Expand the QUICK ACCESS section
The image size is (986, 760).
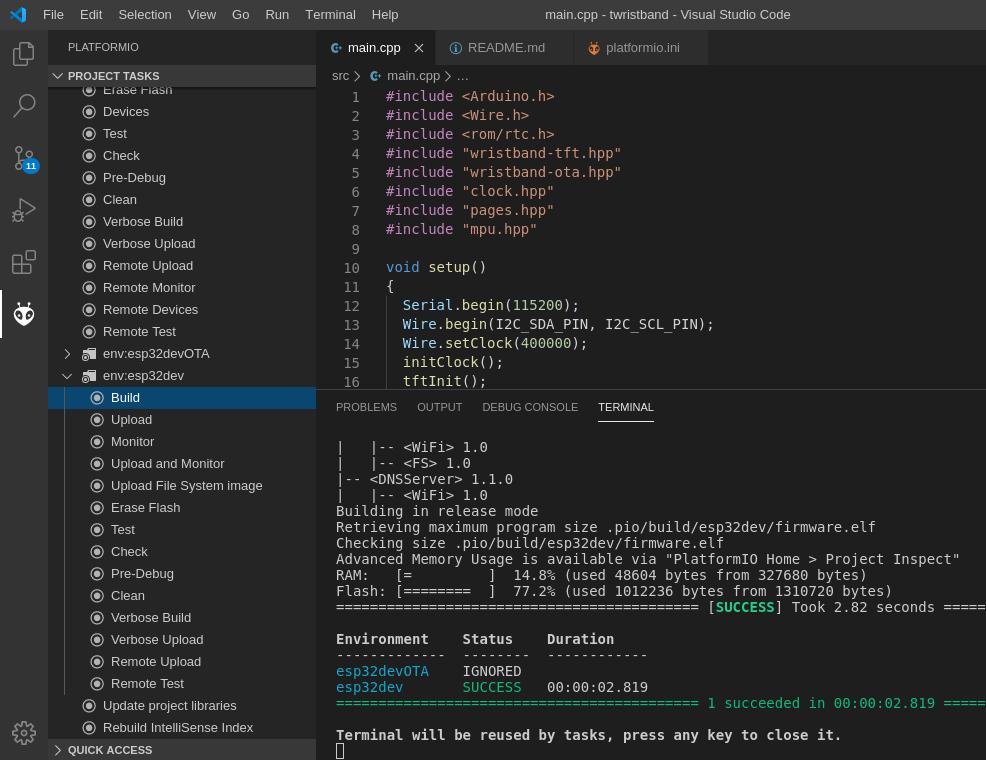58,750
